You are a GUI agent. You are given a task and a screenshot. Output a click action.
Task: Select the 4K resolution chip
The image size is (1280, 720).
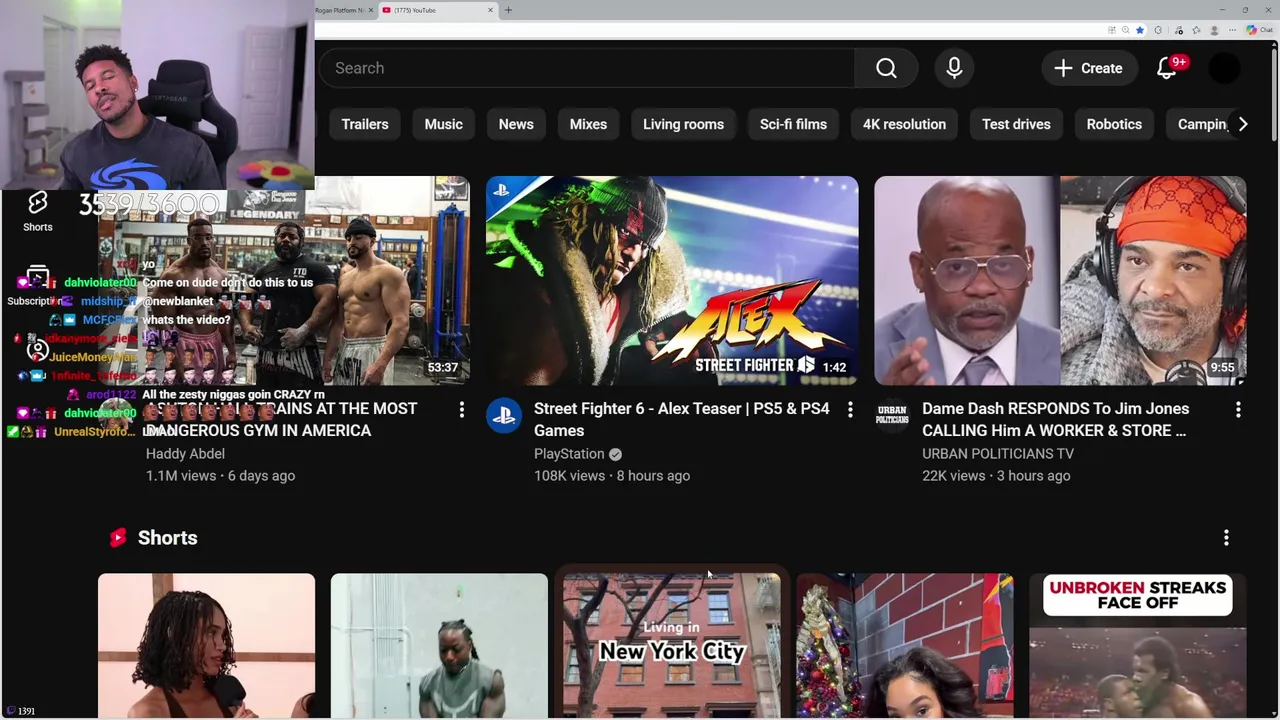(x=904, y=124)
